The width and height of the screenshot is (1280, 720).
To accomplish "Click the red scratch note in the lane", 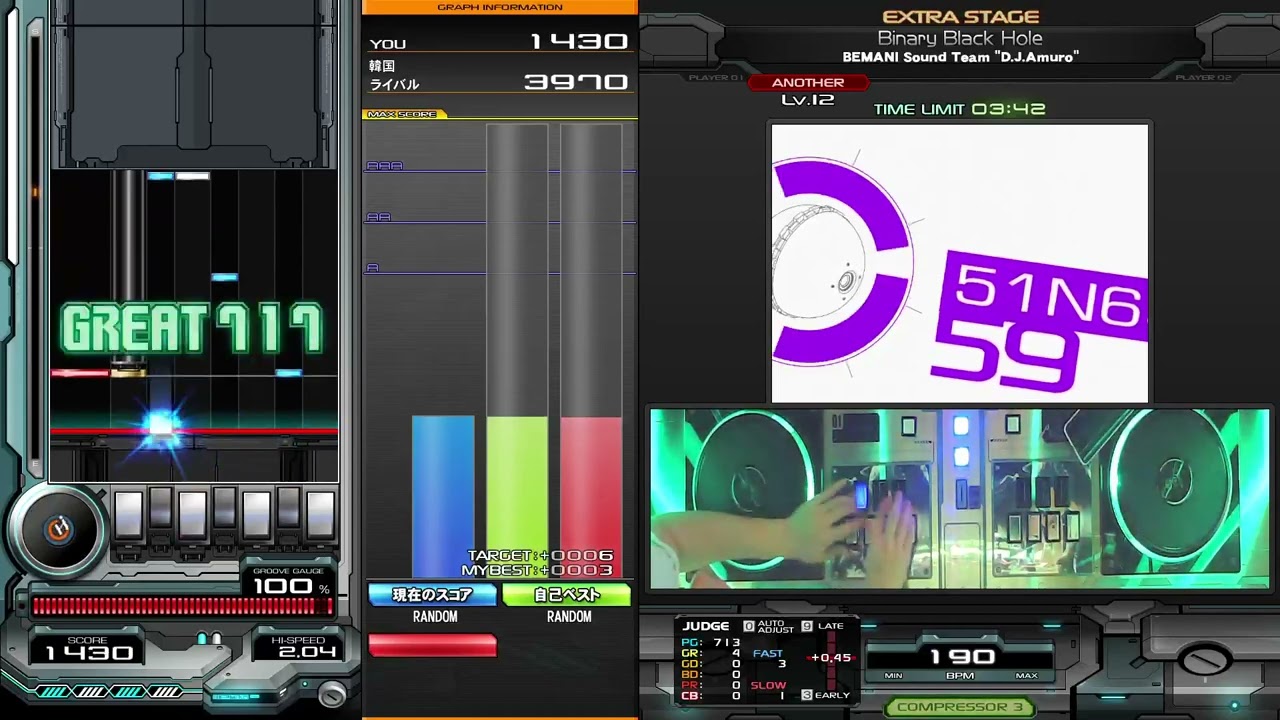I will tap(80, 373).
